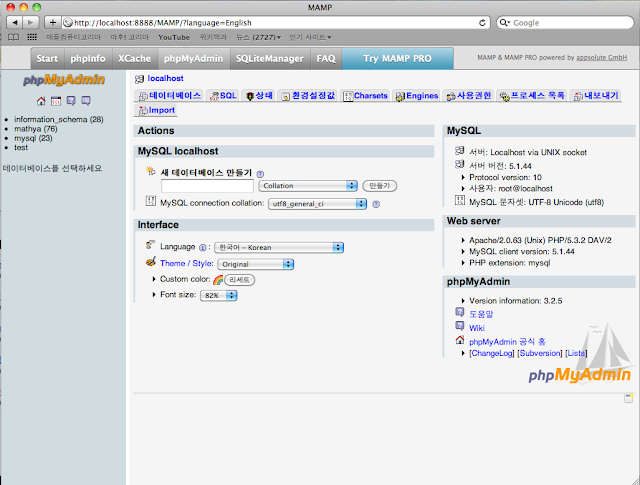Open the 프로세스 목록 tab
Image resolution: width=640 pixels, height=485 pixels.
(532, 96)
